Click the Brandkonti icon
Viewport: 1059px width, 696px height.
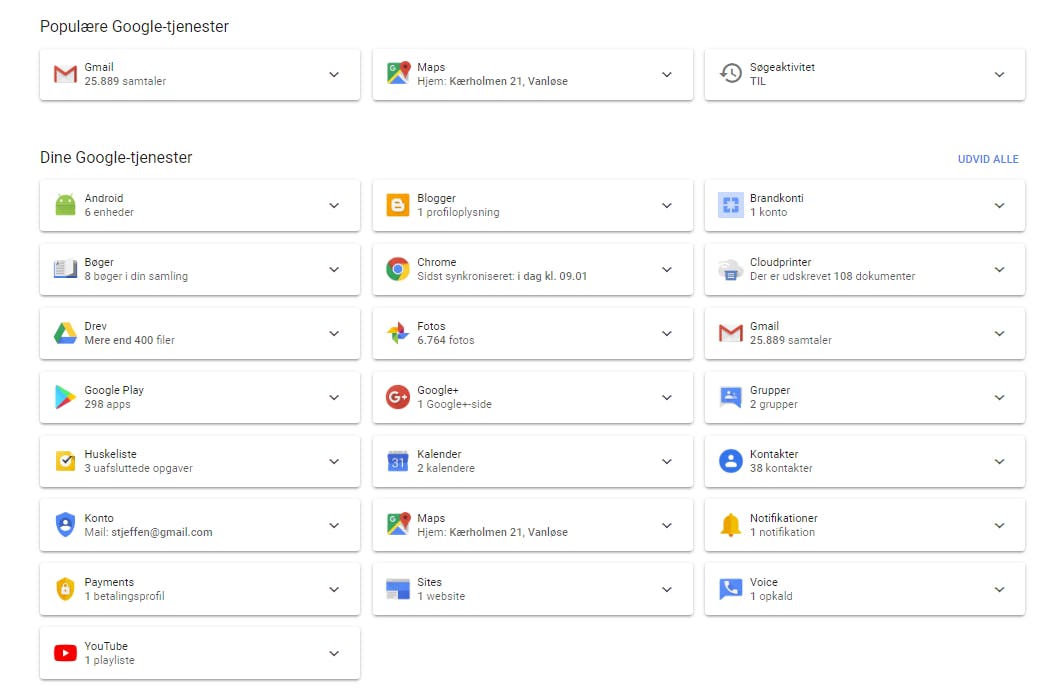click(731, 205)
